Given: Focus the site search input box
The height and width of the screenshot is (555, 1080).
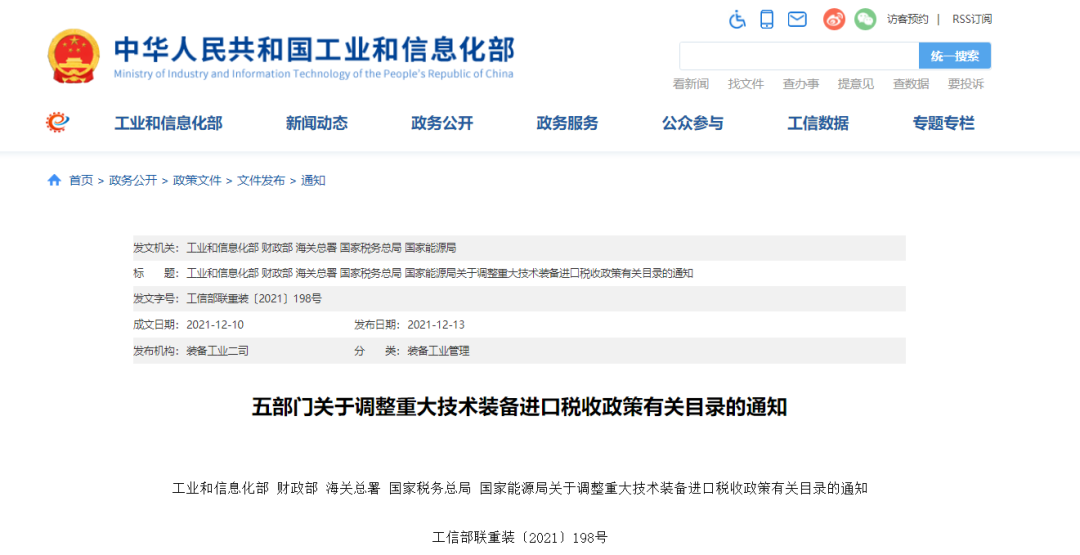Looking at the screenshot, I should (799, 56).
